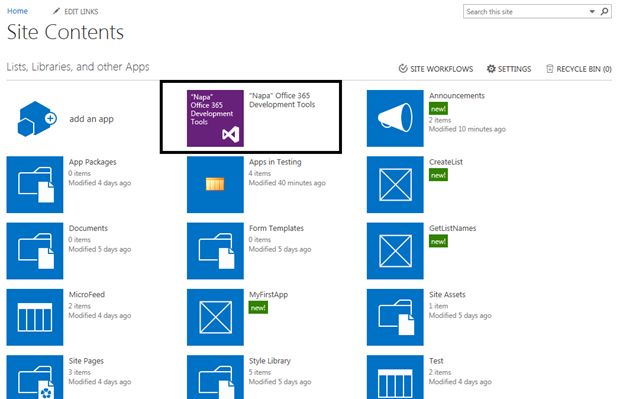Click the add an app label
Image resolution: width=623 pixels, height=399 pixels.
pos(91,119)
